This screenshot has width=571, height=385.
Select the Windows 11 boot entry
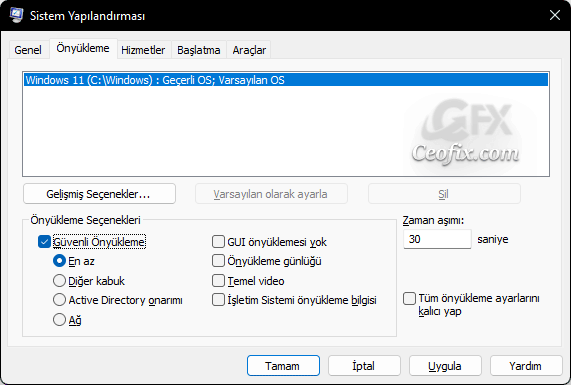(x=286, y=80)
